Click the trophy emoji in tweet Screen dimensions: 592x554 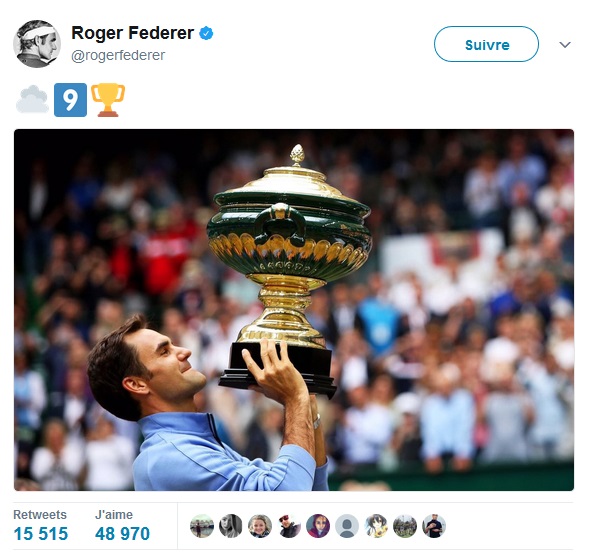tap(108, 100)
